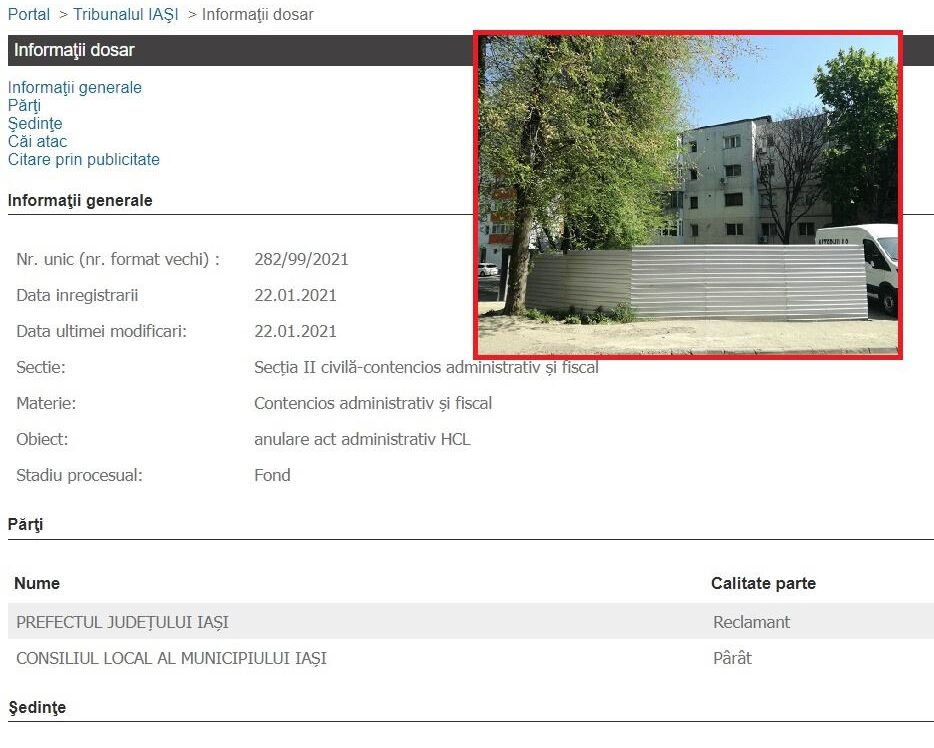Click the Materie value Contencios administrativ și fiscal
The width and height of the screenshot is (934, 748).
pyautogui.click(x=373, y=404)
